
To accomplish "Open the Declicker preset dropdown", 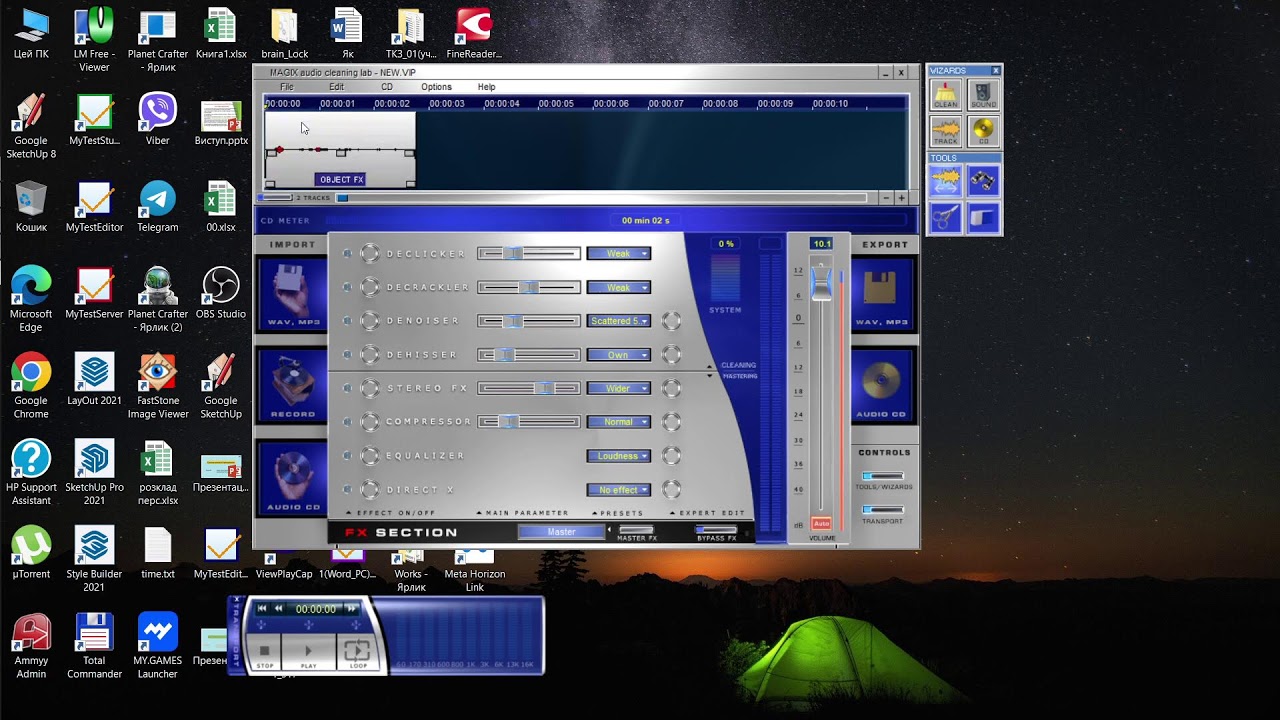I will coord(619,254).
